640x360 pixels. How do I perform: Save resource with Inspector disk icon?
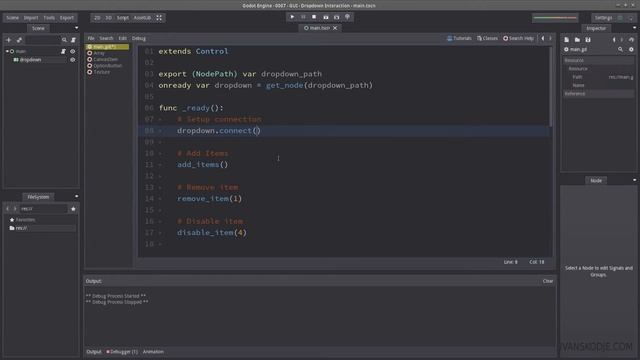588,40
